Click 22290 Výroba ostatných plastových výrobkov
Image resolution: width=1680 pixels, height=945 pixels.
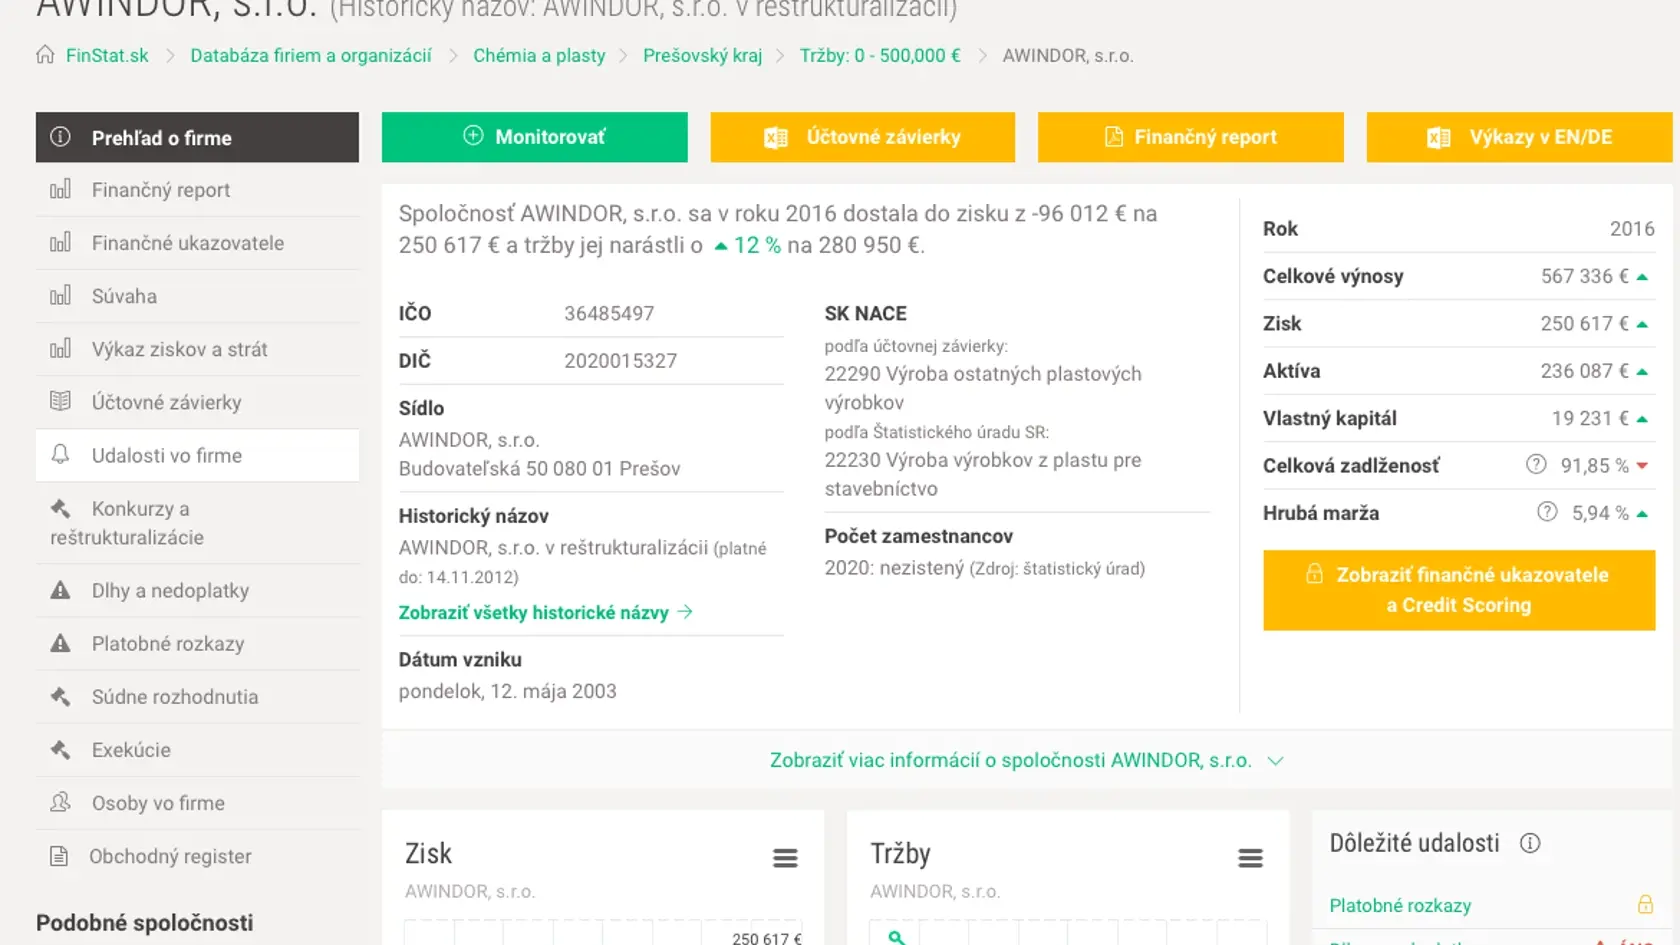[983, 388]
